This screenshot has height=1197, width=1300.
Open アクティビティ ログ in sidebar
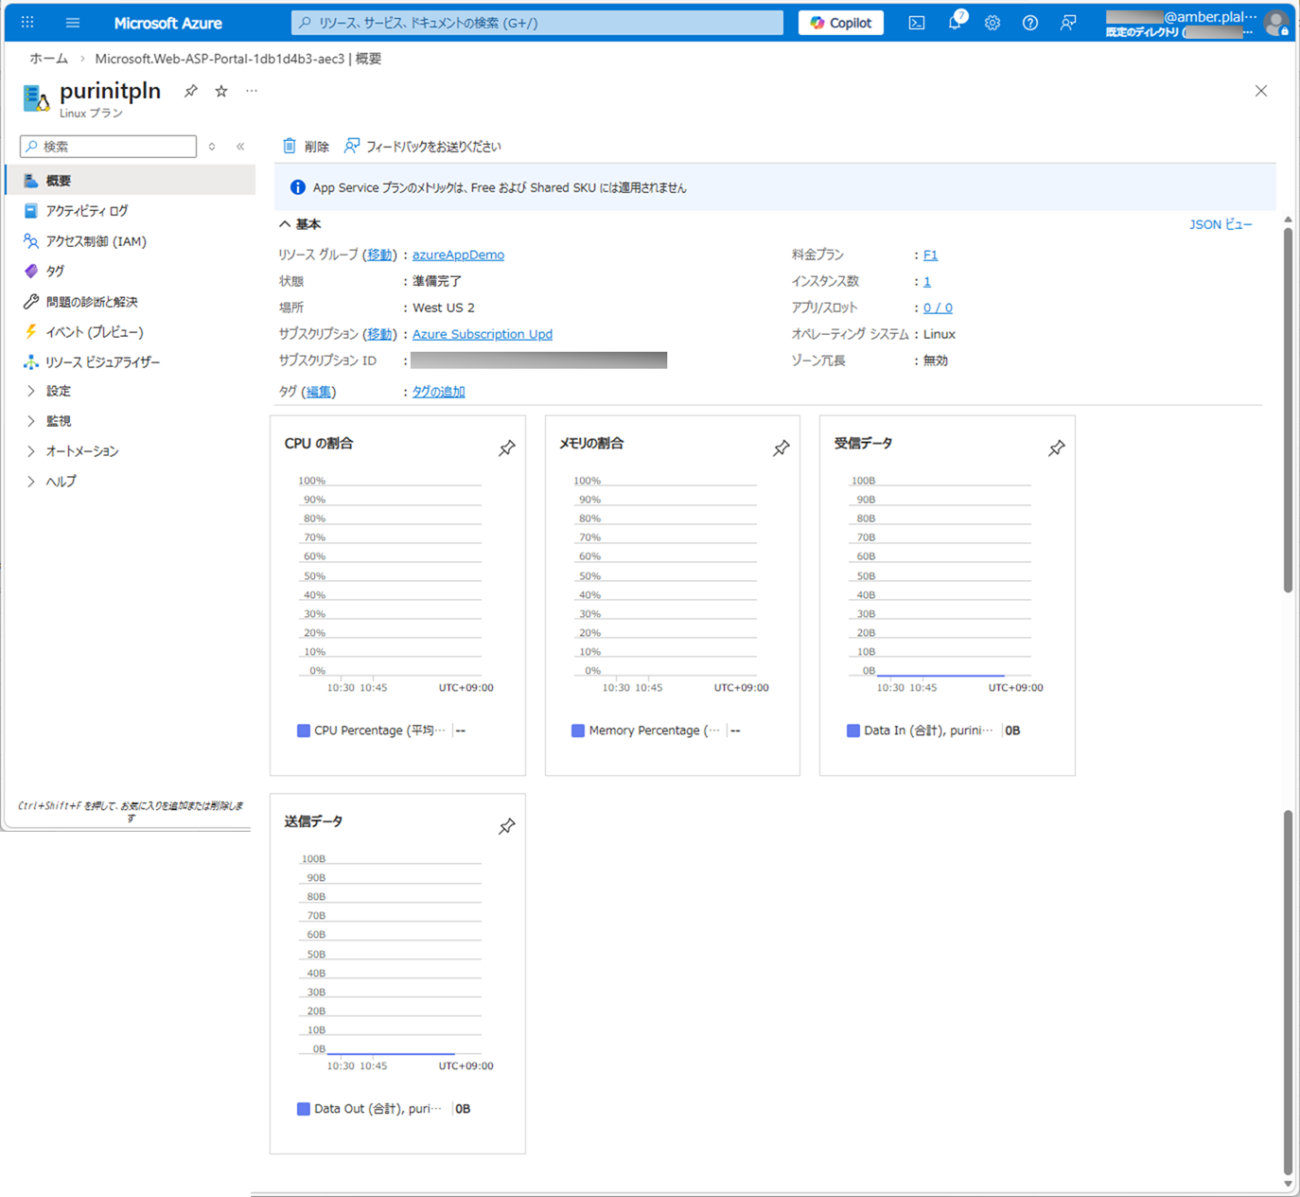tap(86, 211)
